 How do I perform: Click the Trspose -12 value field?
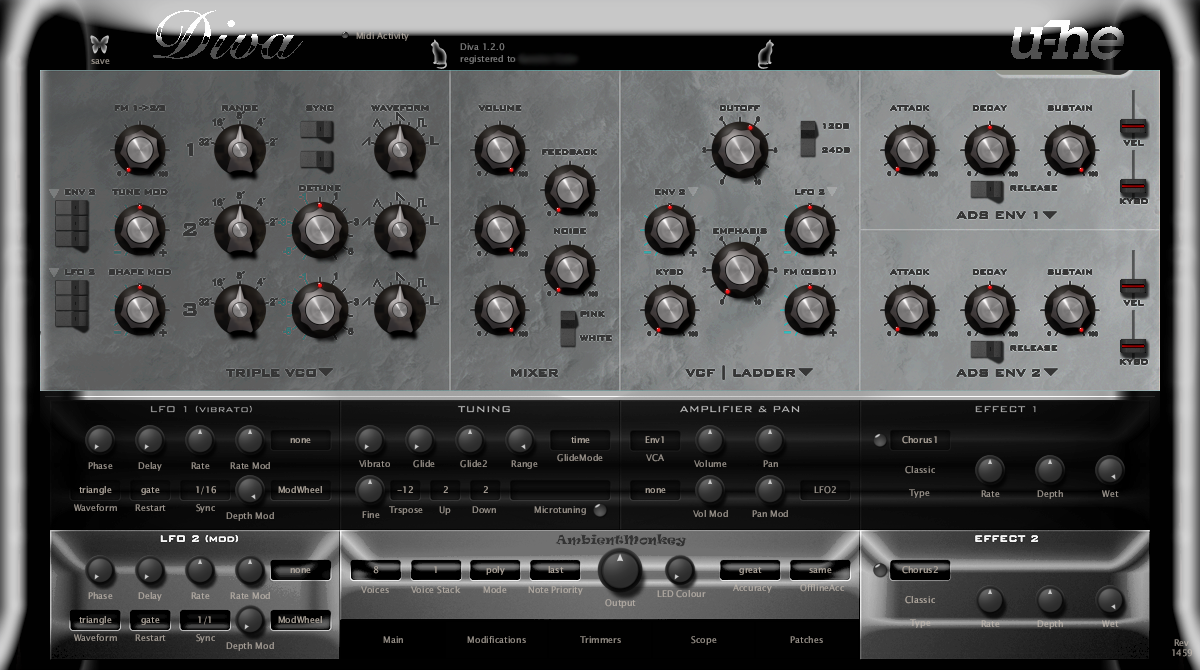pyautogui.click(x=405, y=490)
